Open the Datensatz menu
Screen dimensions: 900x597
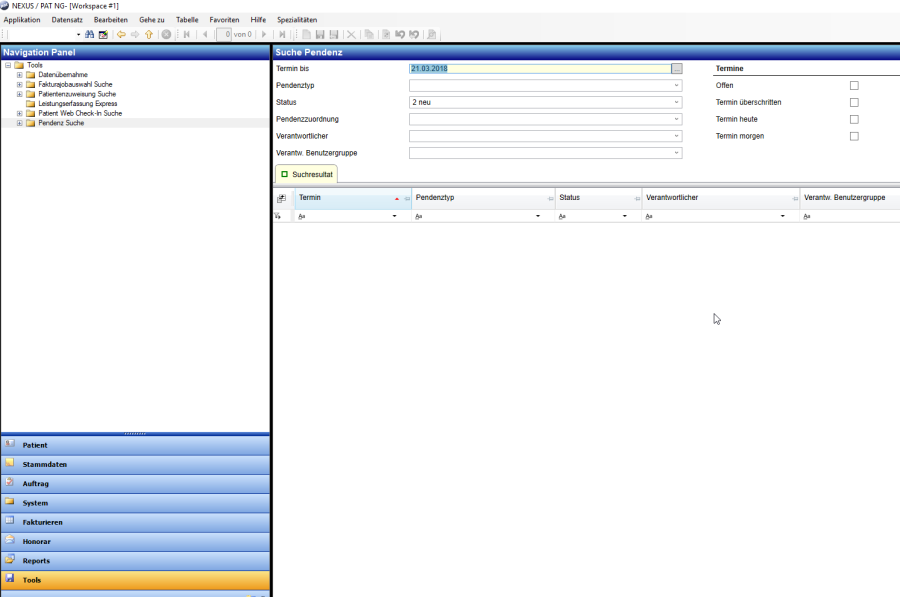point(67,20)
